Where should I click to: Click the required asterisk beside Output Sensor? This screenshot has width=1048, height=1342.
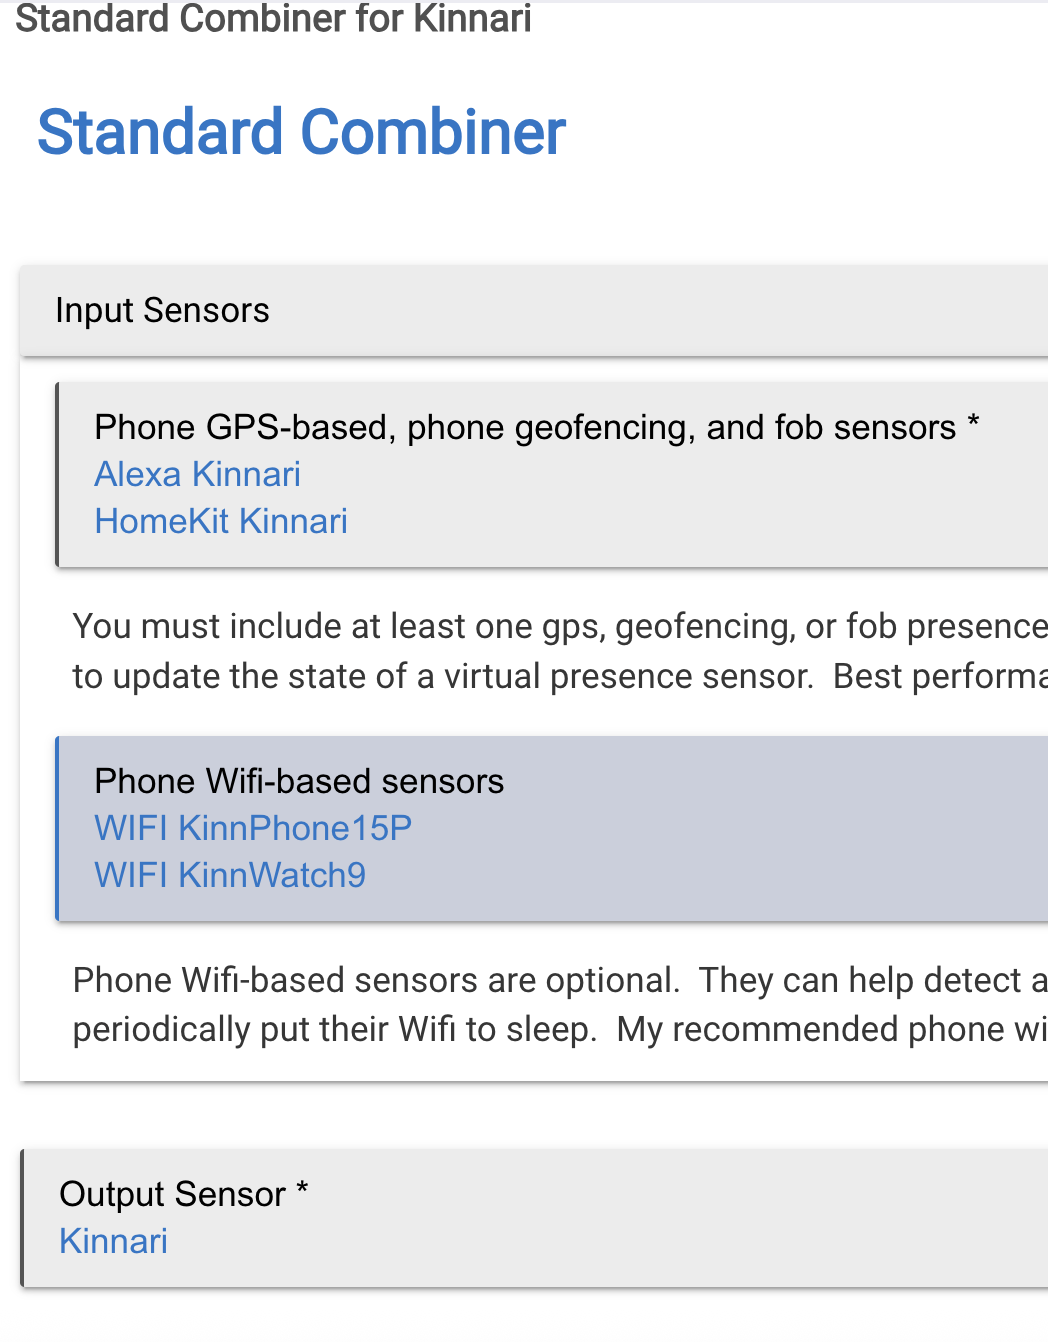[x=302, y=1189]
